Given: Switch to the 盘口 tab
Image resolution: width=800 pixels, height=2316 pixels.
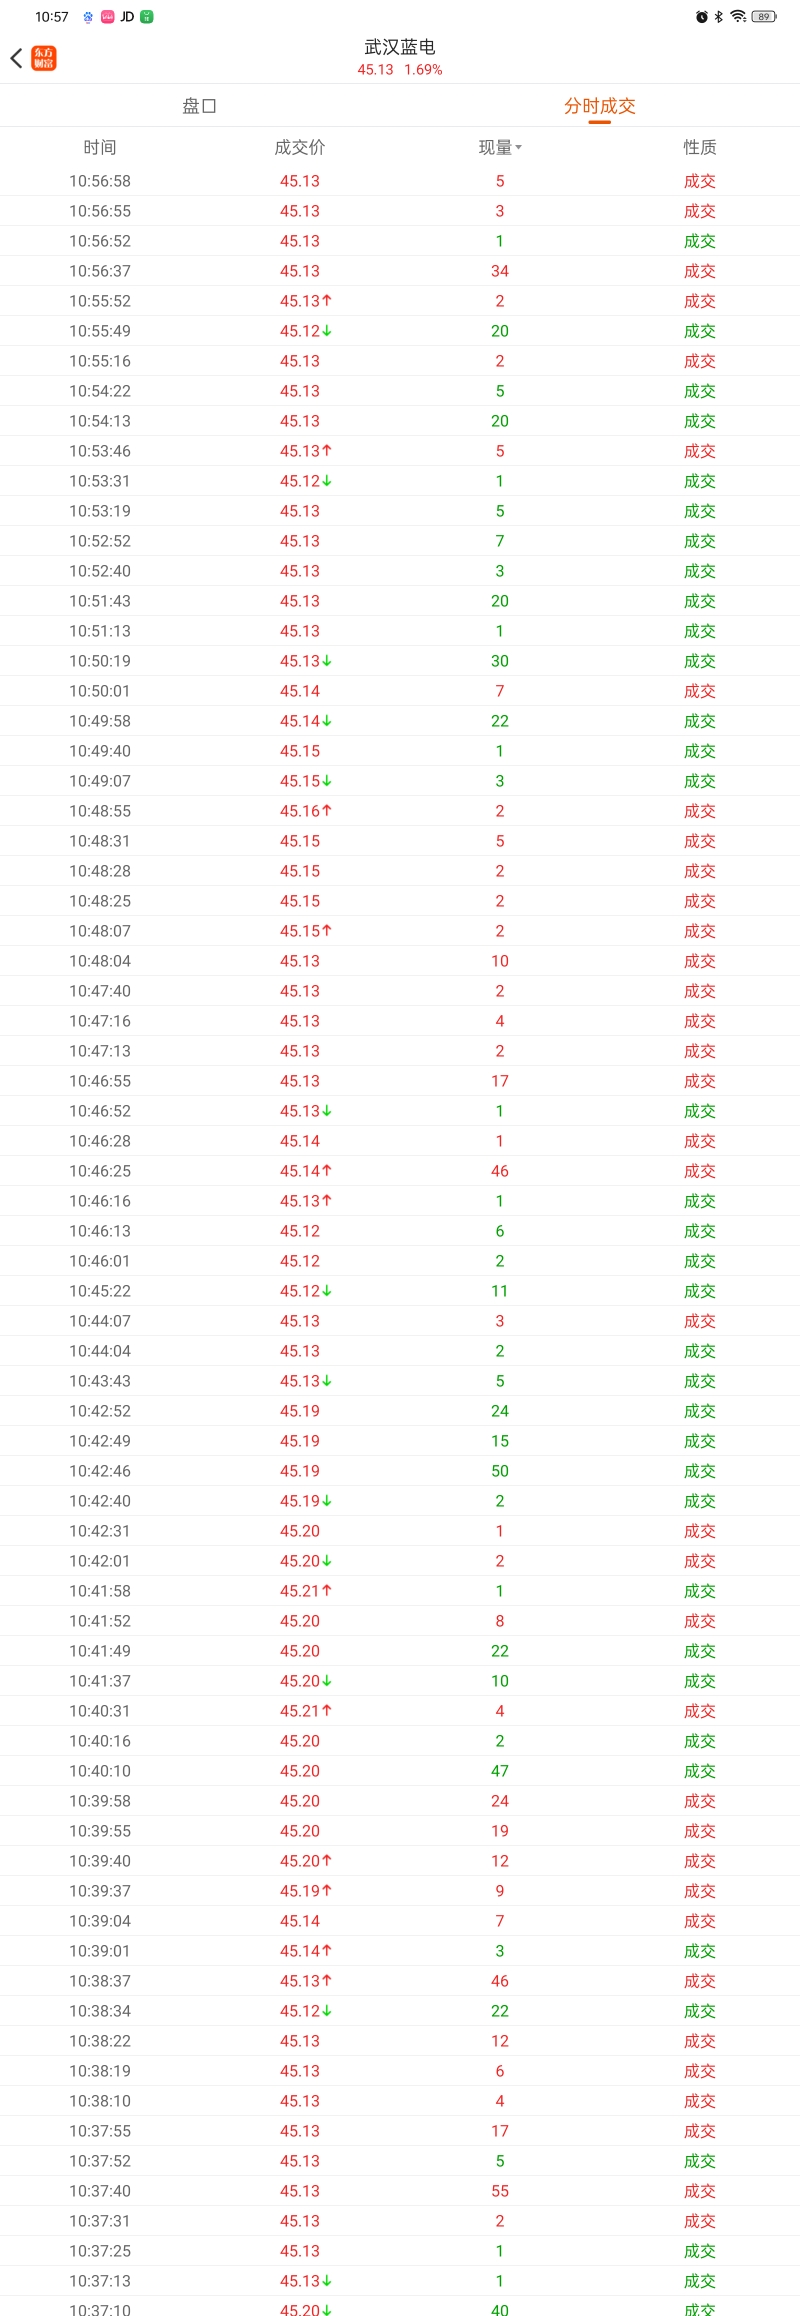Looking at the screenshot, I should pyautogui.click(x=200, y=106).
